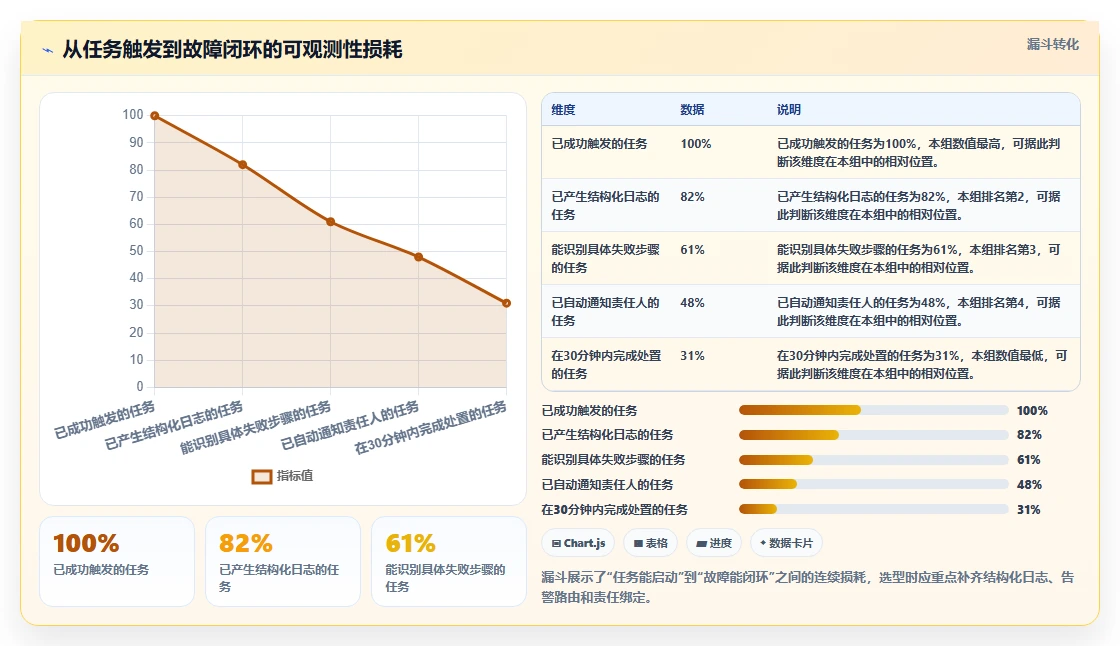Select the 进度 chip
This screenshot has height=646, width=1120.
tap(714, 543)
